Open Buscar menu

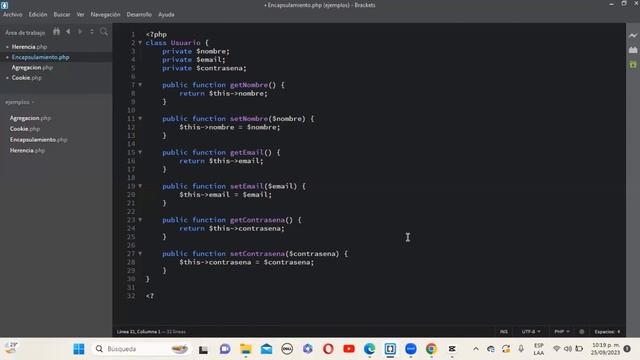[x=62, y=14]
